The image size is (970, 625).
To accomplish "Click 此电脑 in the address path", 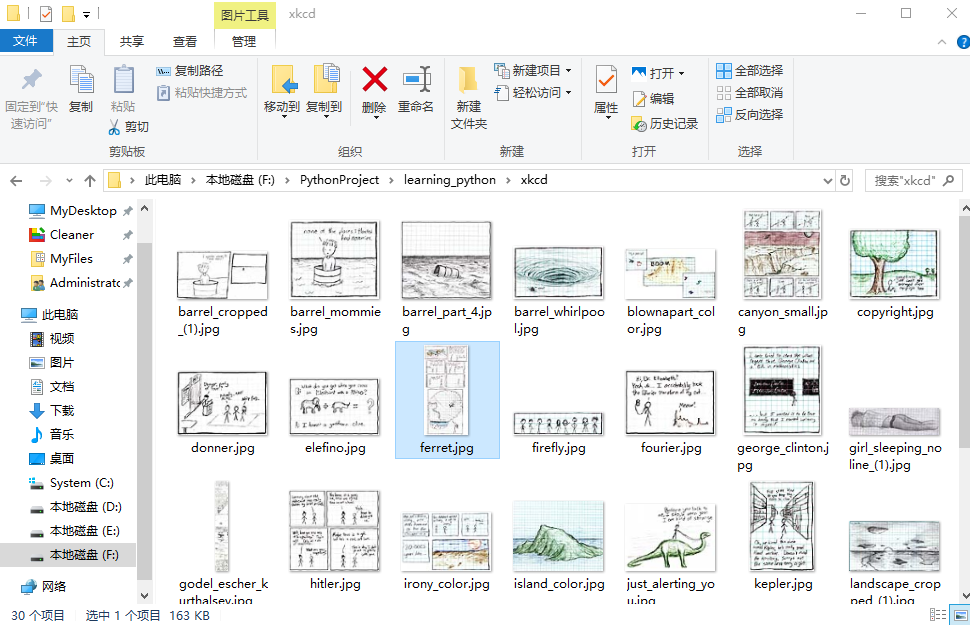I will 163,180.
